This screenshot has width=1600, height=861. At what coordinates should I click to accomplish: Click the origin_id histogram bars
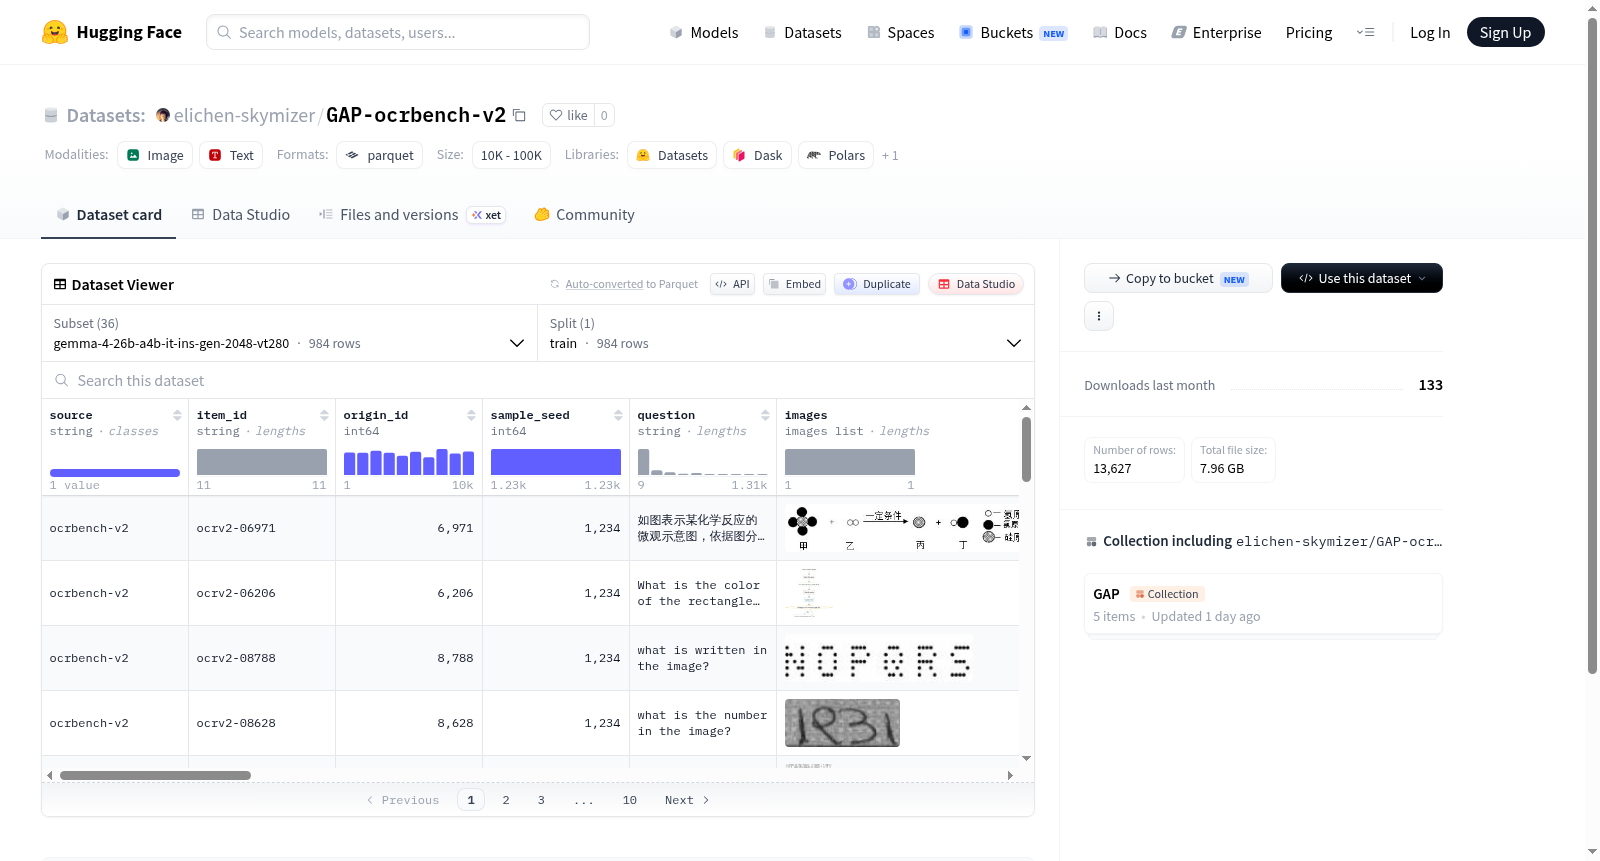pos(409,462)
